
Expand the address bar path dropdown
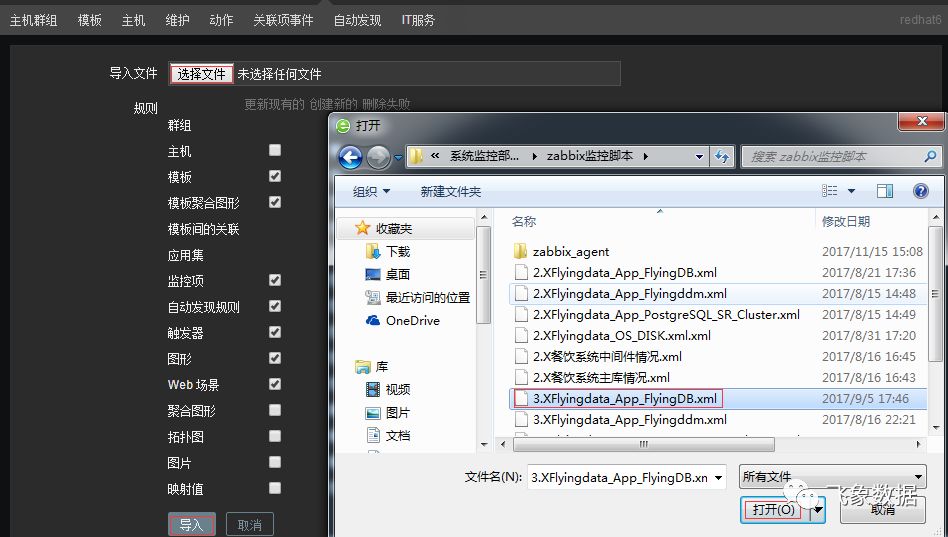pos(699,156)
